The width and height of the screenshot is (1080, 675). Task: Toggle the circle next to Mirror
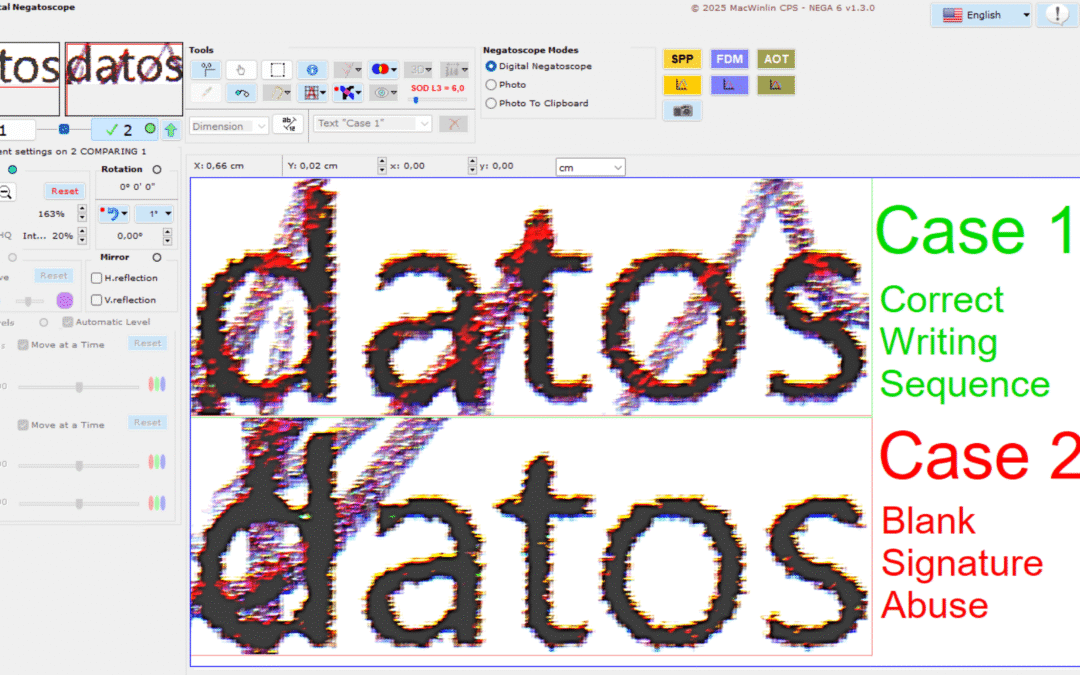(157, 258)
